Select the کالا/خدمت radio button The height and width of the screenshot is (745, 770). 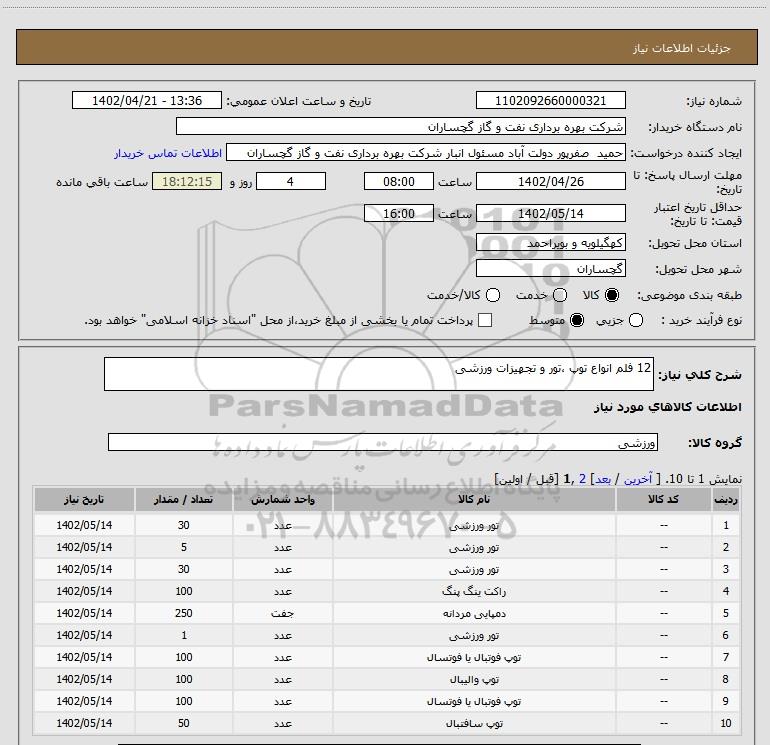point(493,295)
